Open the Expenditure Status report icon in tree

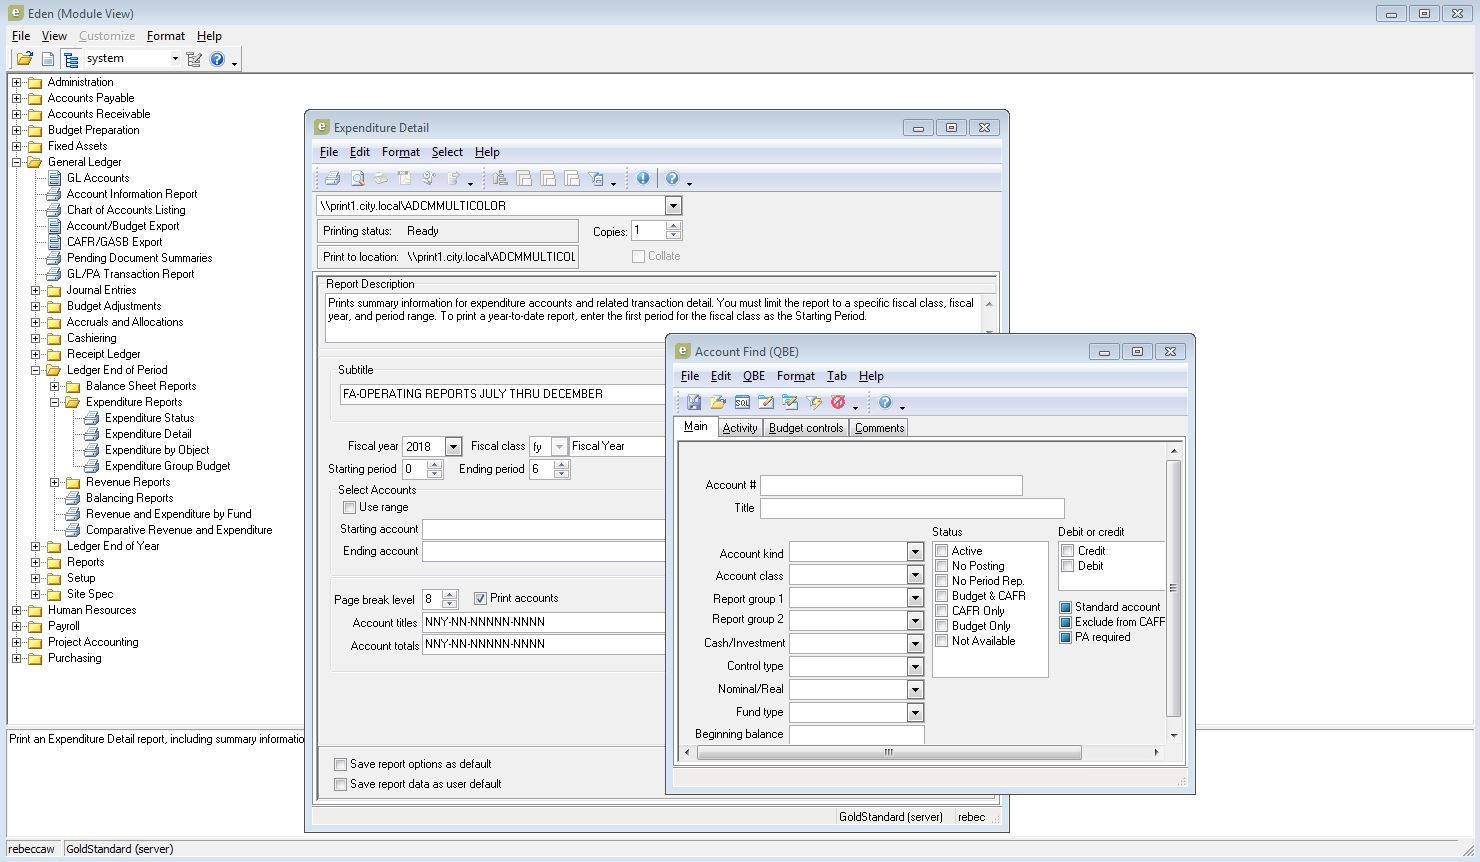tap(91, 418)
